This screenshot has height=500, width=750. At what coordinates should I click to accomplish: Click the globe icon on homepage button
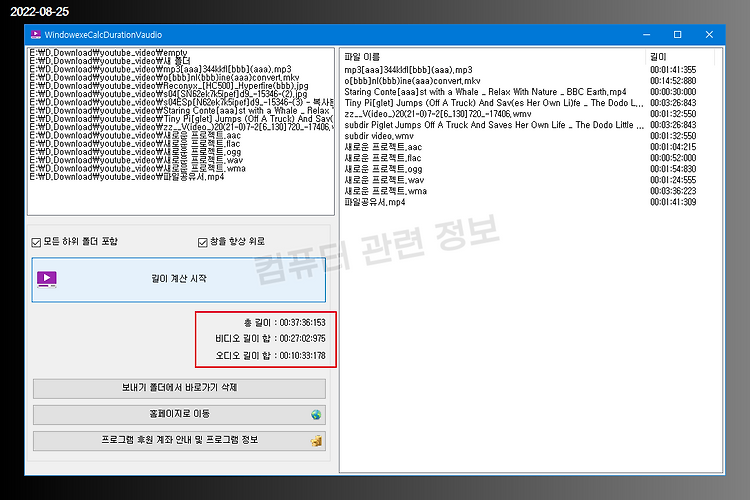[x=316, y=415]
